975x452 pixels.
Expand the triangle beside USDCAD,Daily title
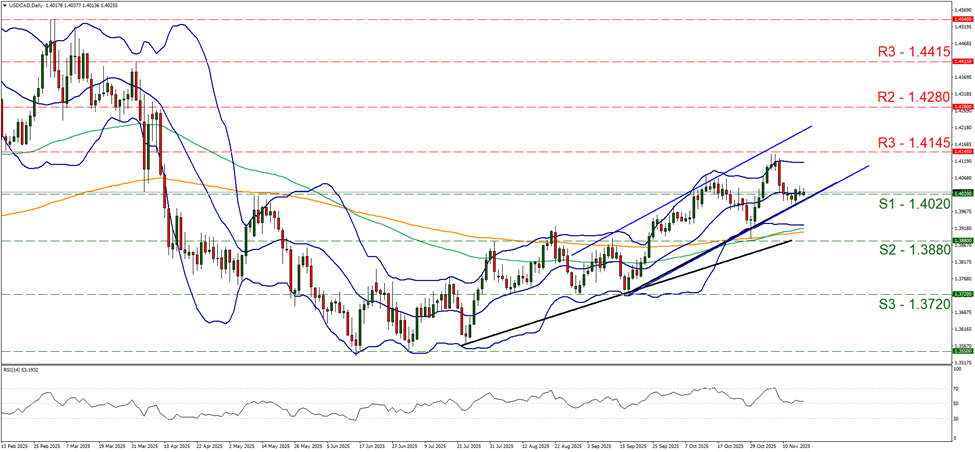pyautogui.click(x=5, y=5)
